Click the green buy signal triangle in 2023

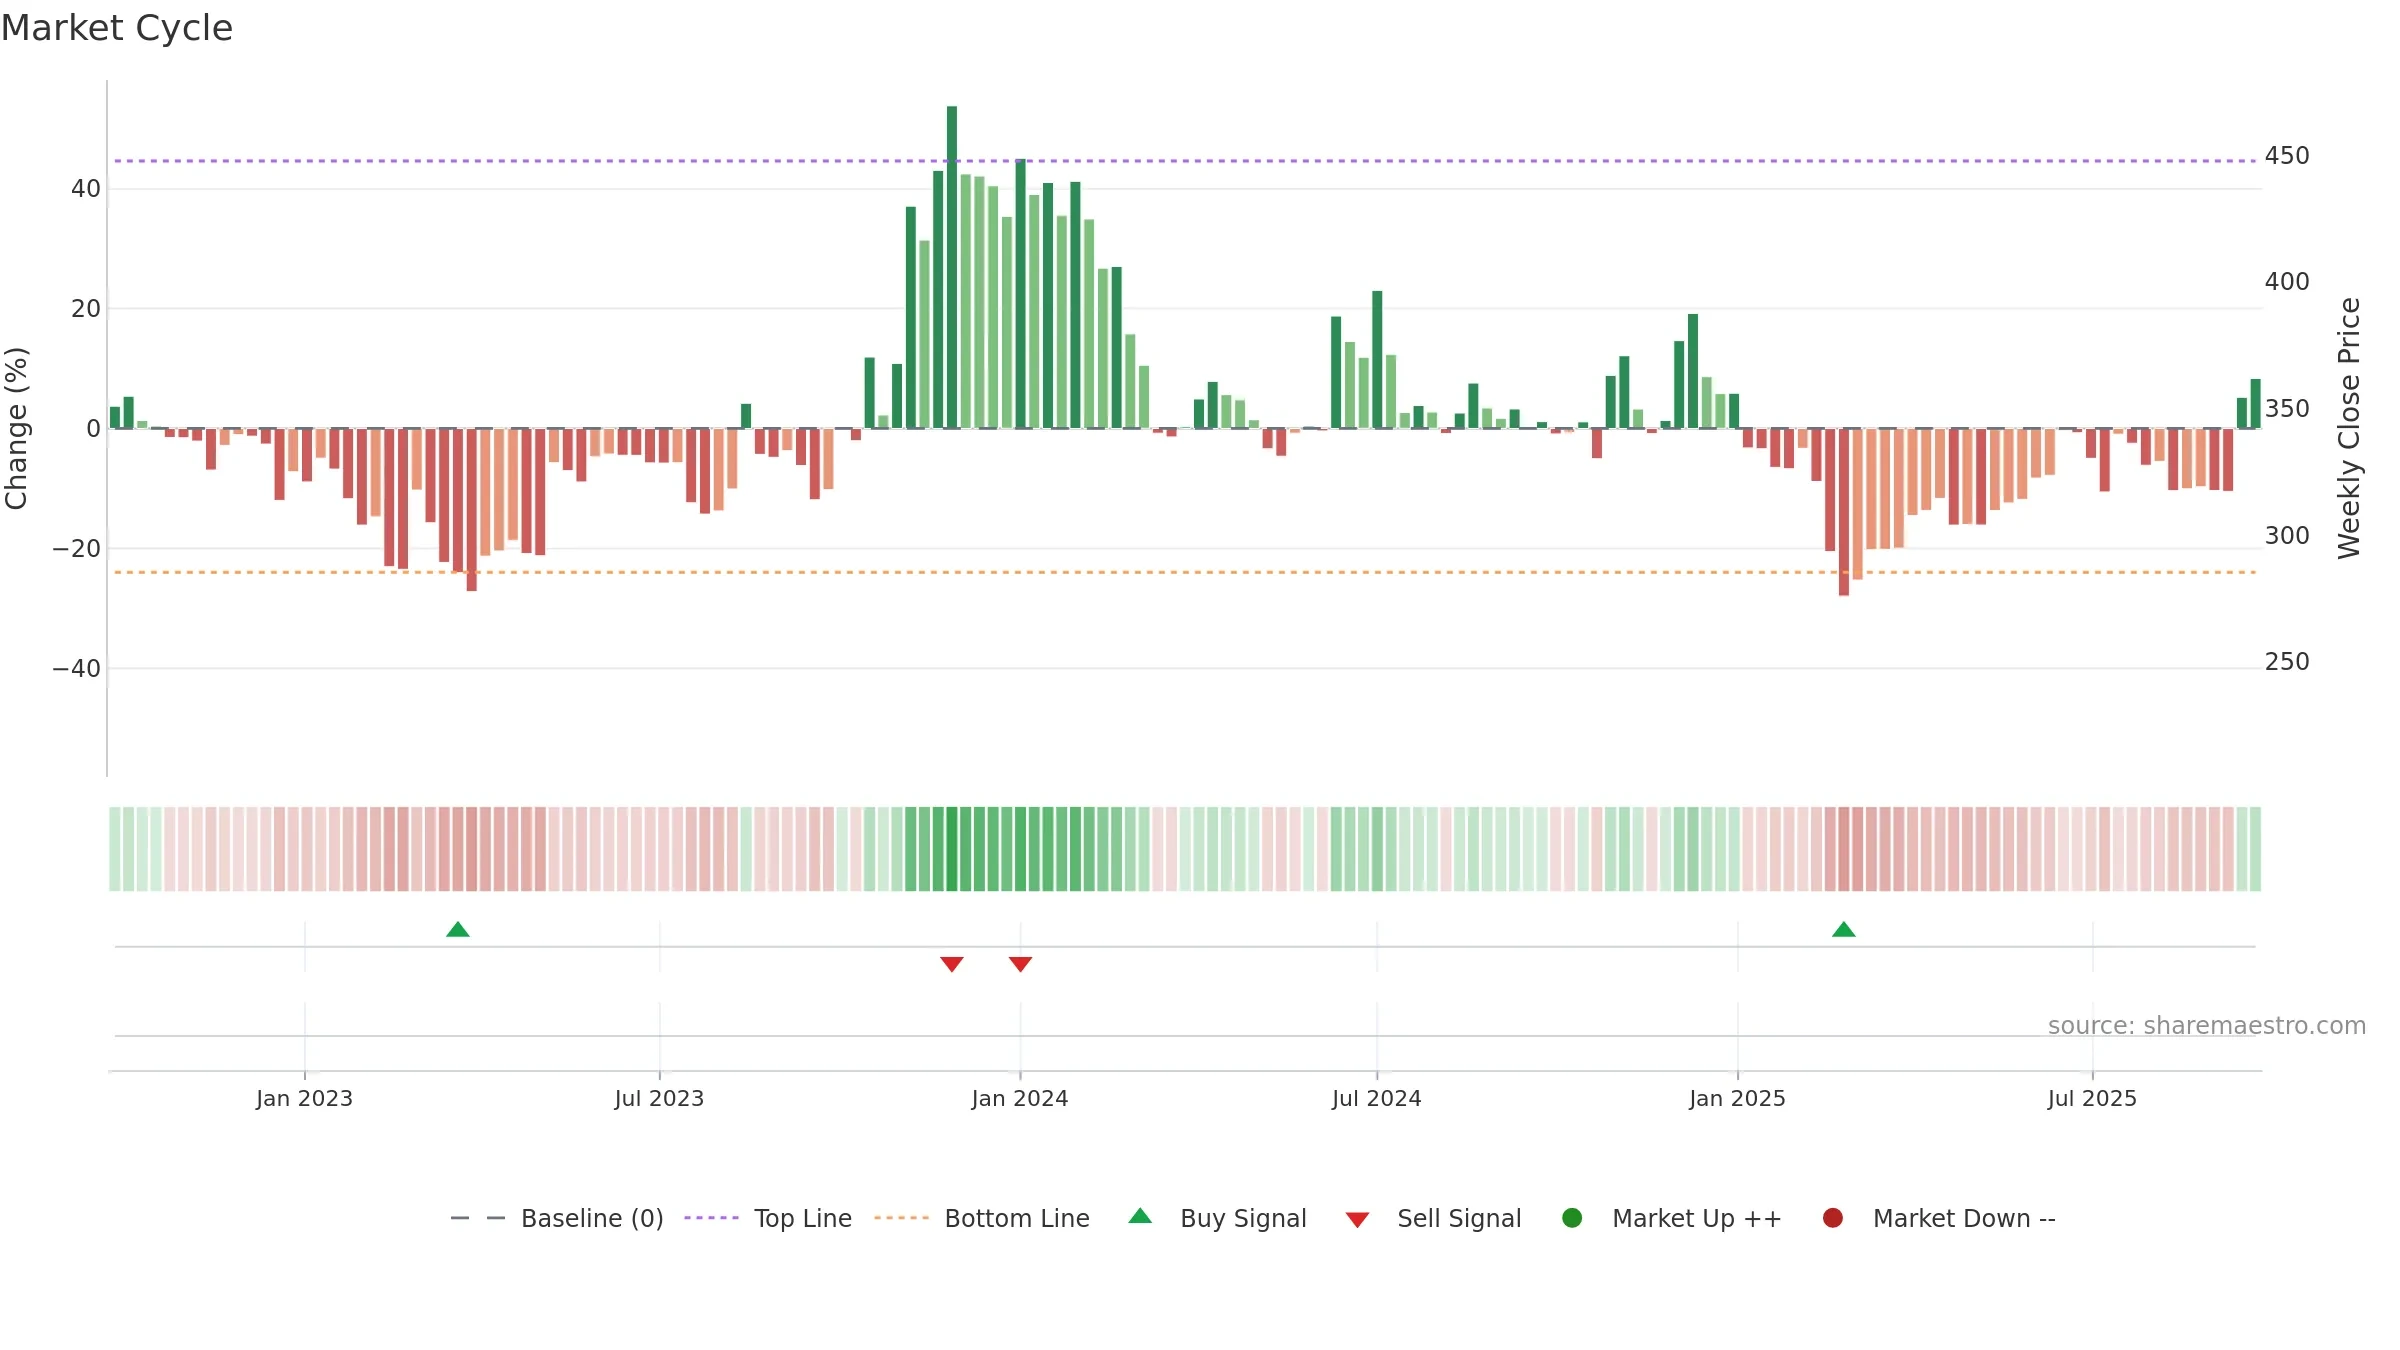tap(458, 929)
